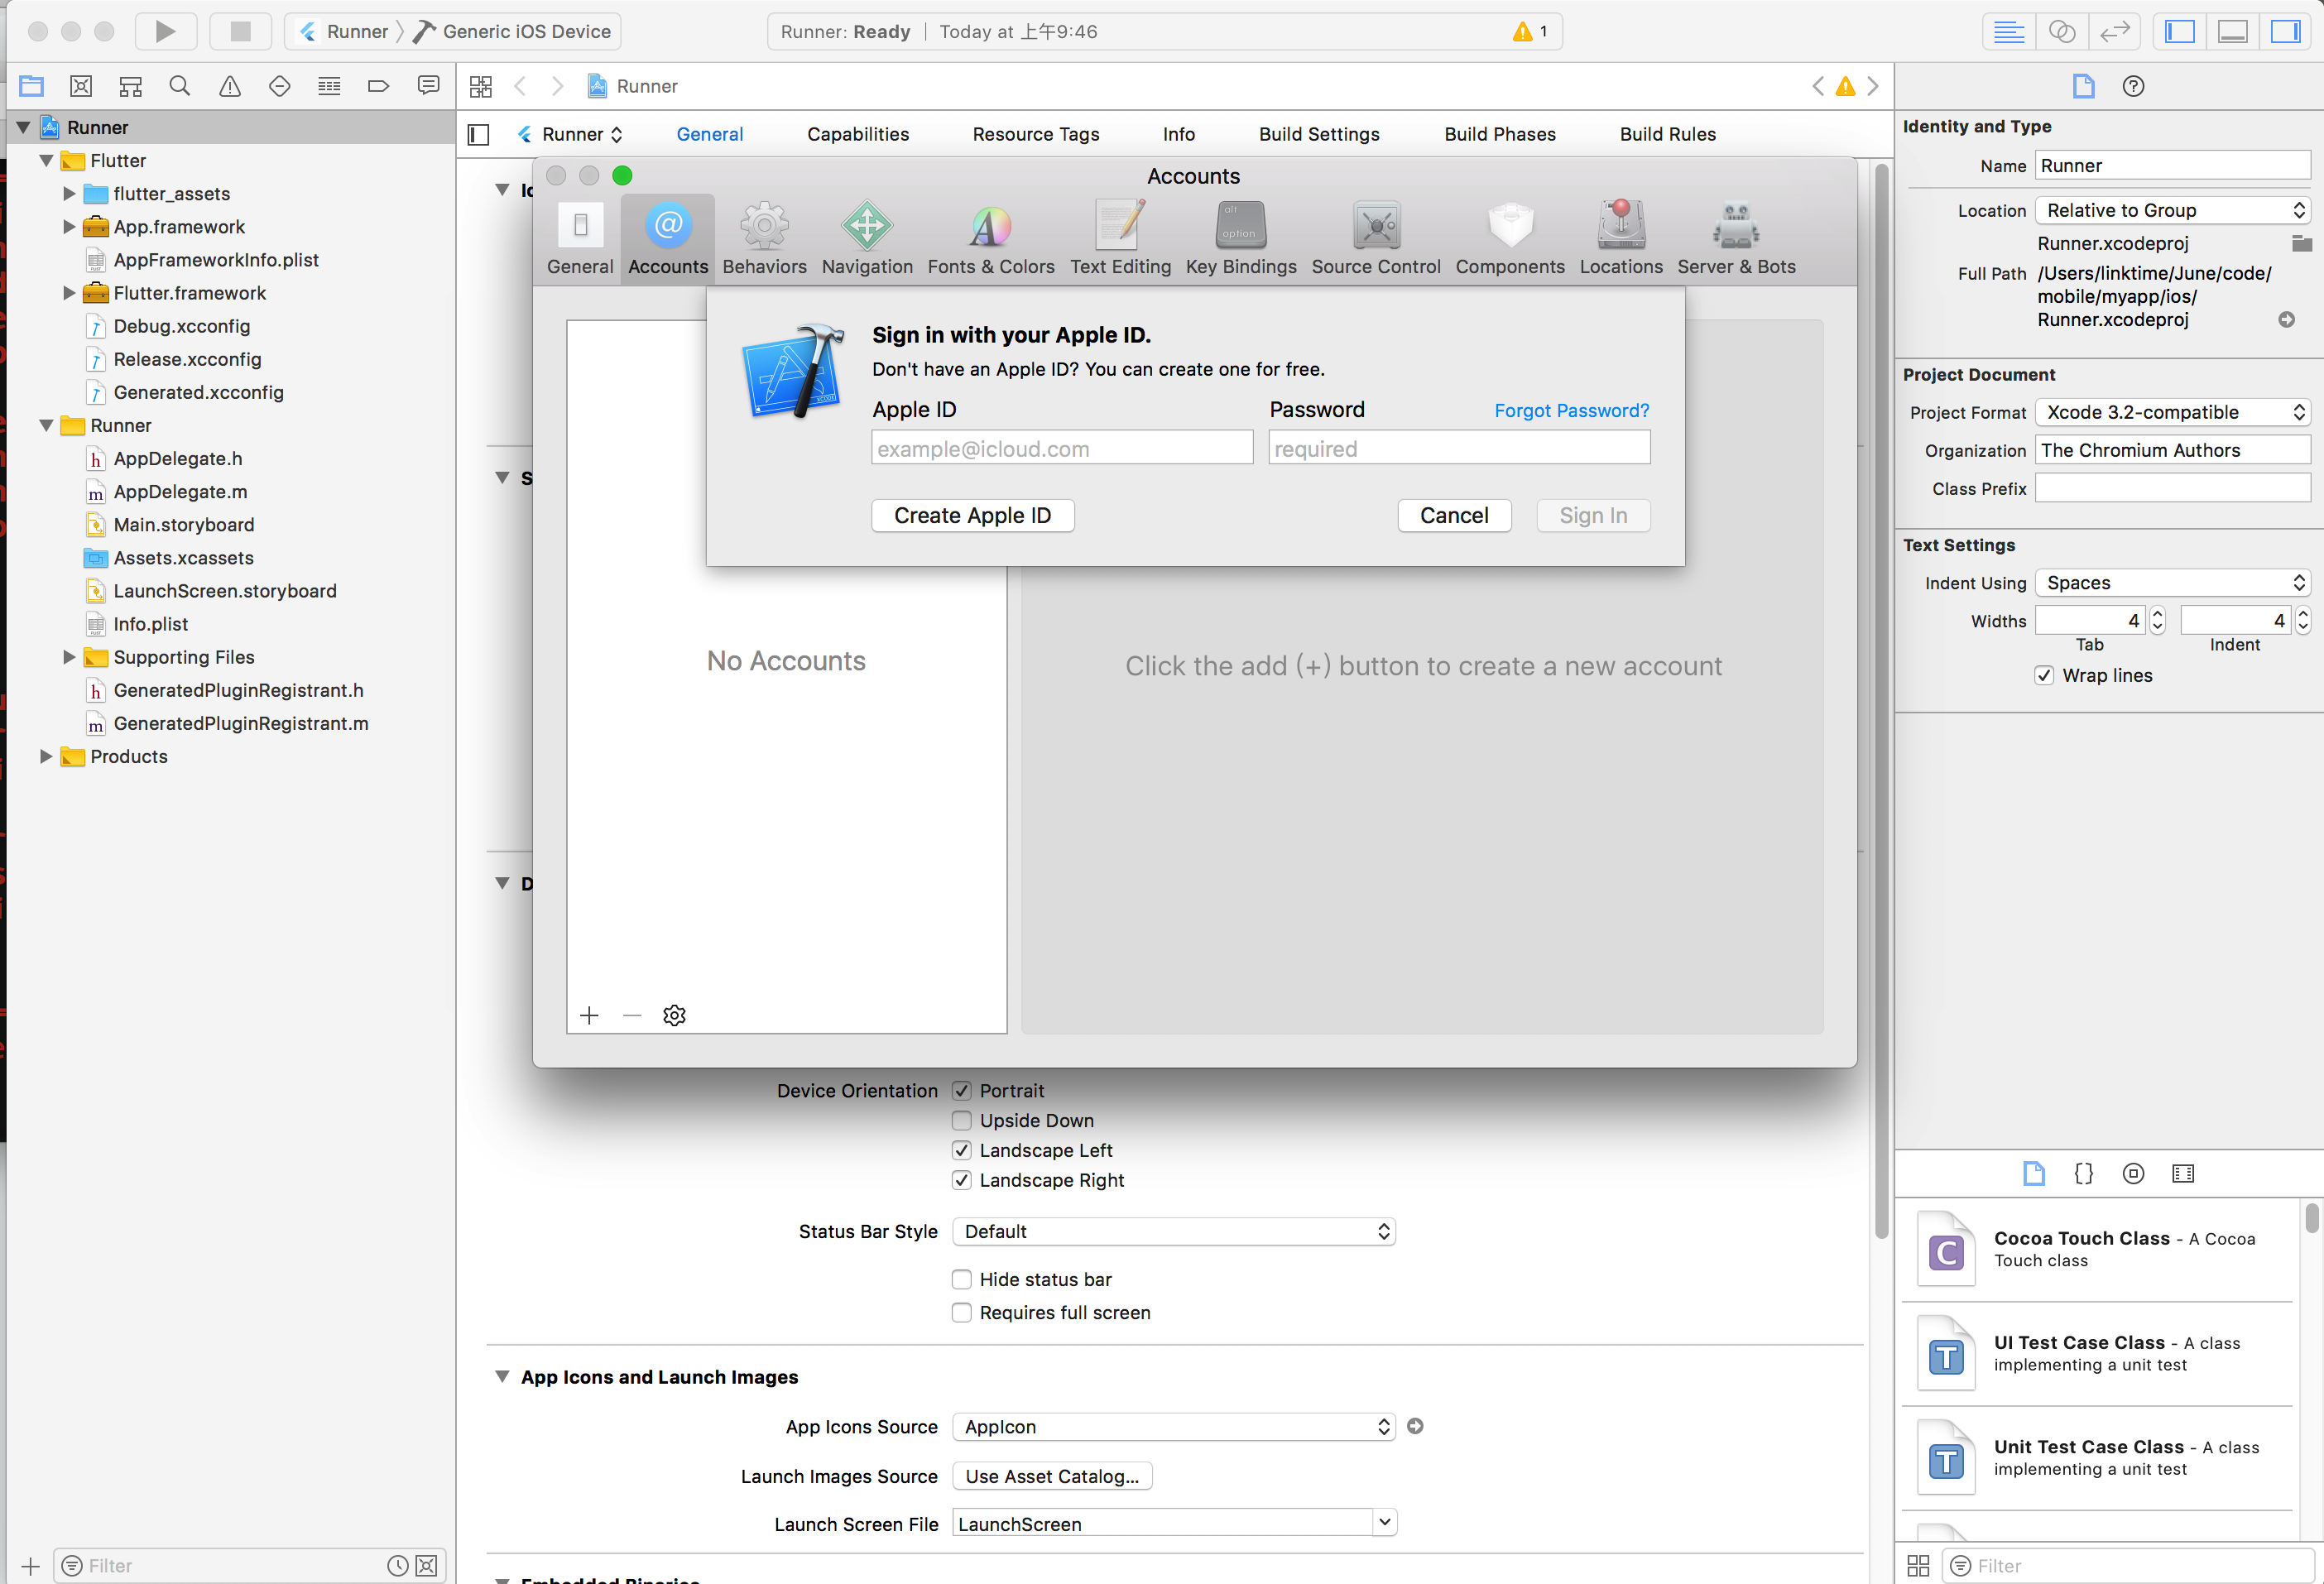
Task: Toggle the Debug area visibility
Action: point(2233,31)
